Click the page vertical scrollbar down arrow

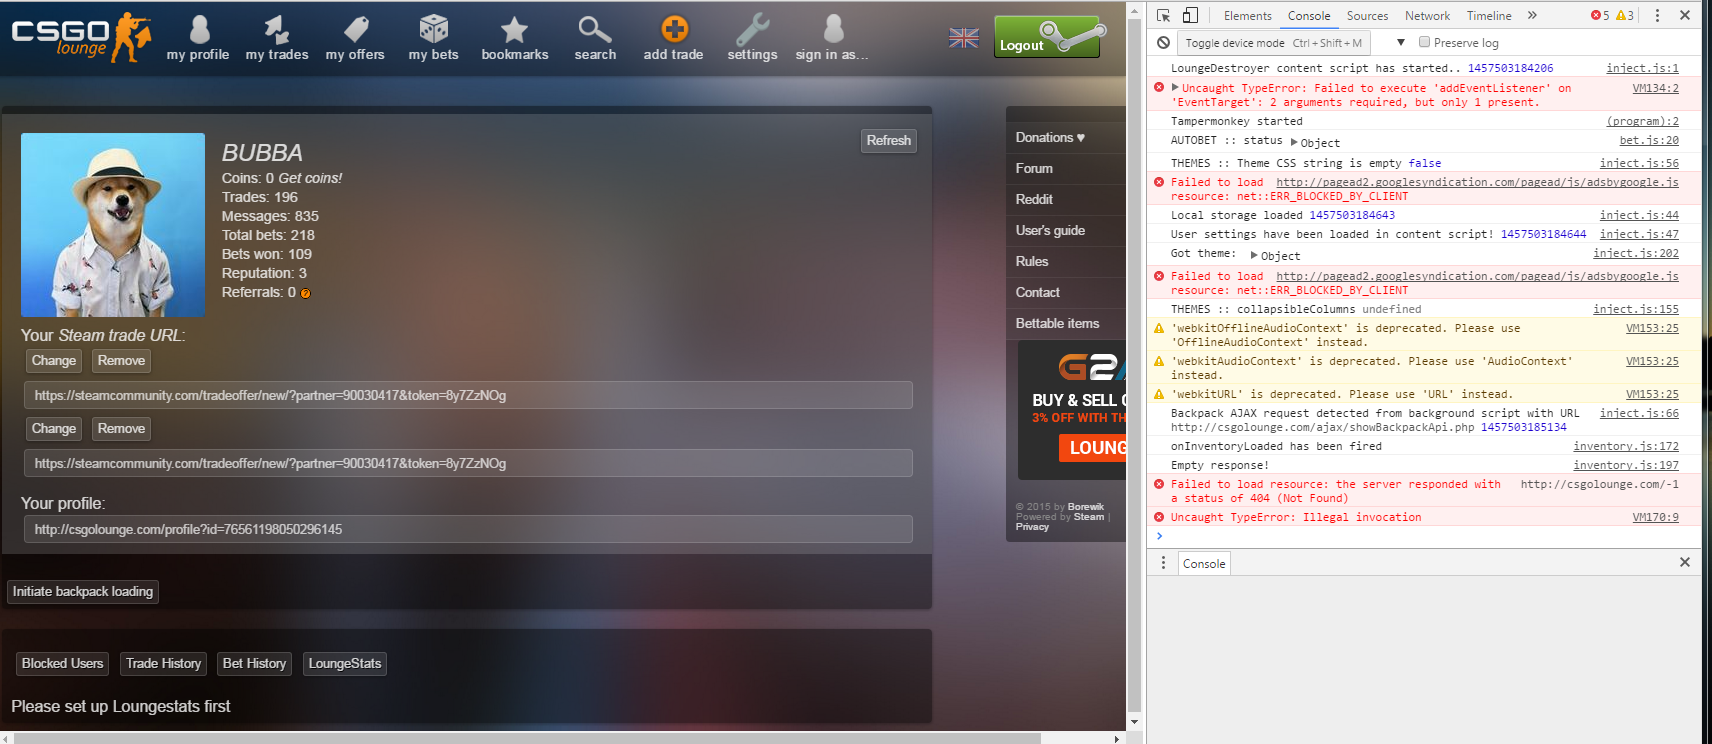1134,721
